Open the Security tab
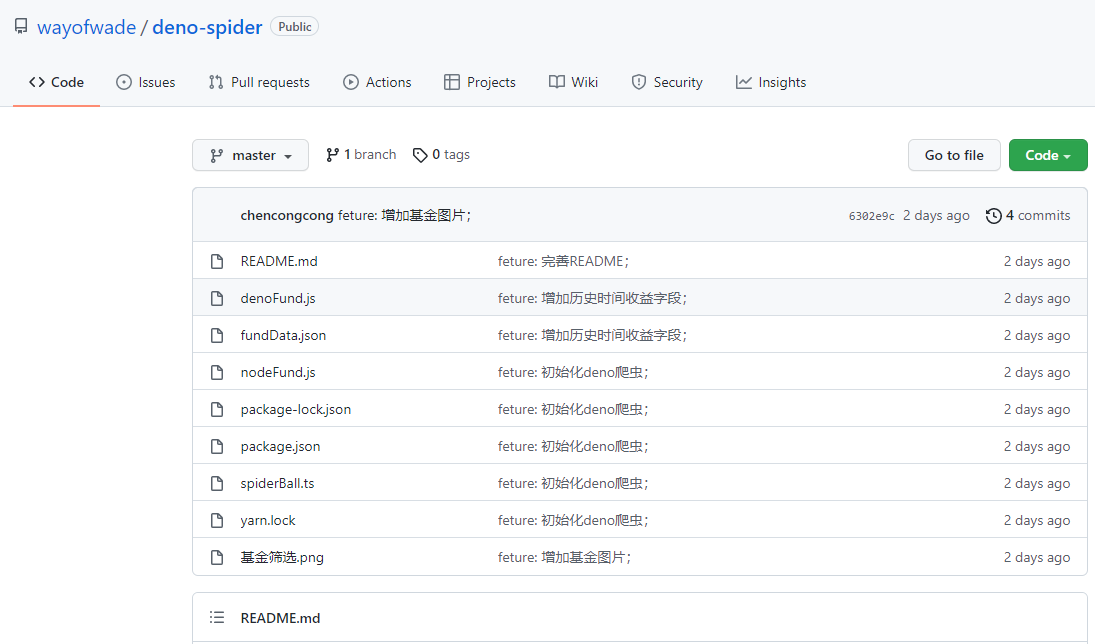 click(x=667, y=82)
